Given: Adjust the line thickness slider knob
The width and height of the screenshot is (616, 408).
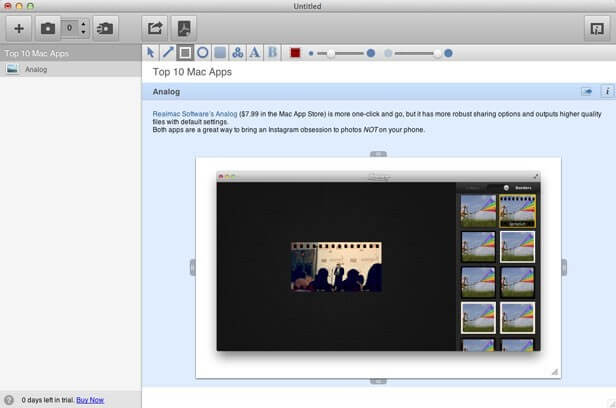Looking at the screenshot, I should [x=331, y=53].
